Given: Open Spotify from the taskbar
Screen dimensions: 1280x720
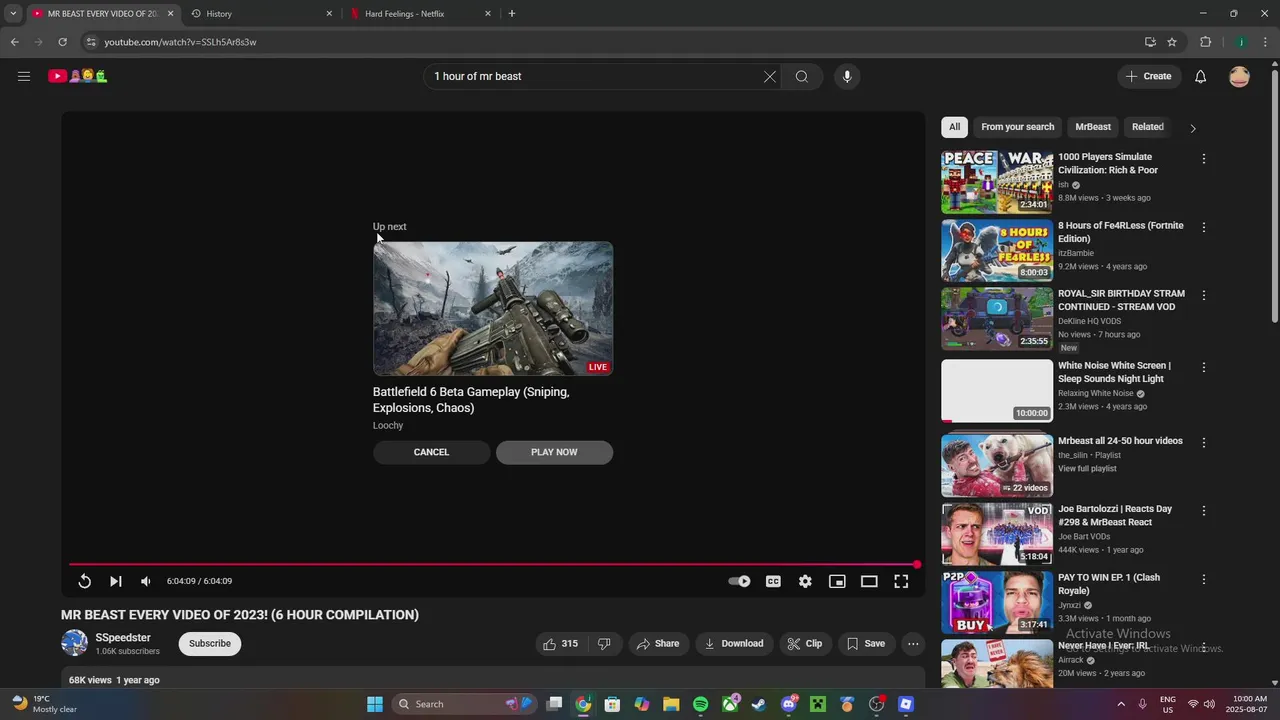Looking at the screenshot, I should tap(701, 704).
